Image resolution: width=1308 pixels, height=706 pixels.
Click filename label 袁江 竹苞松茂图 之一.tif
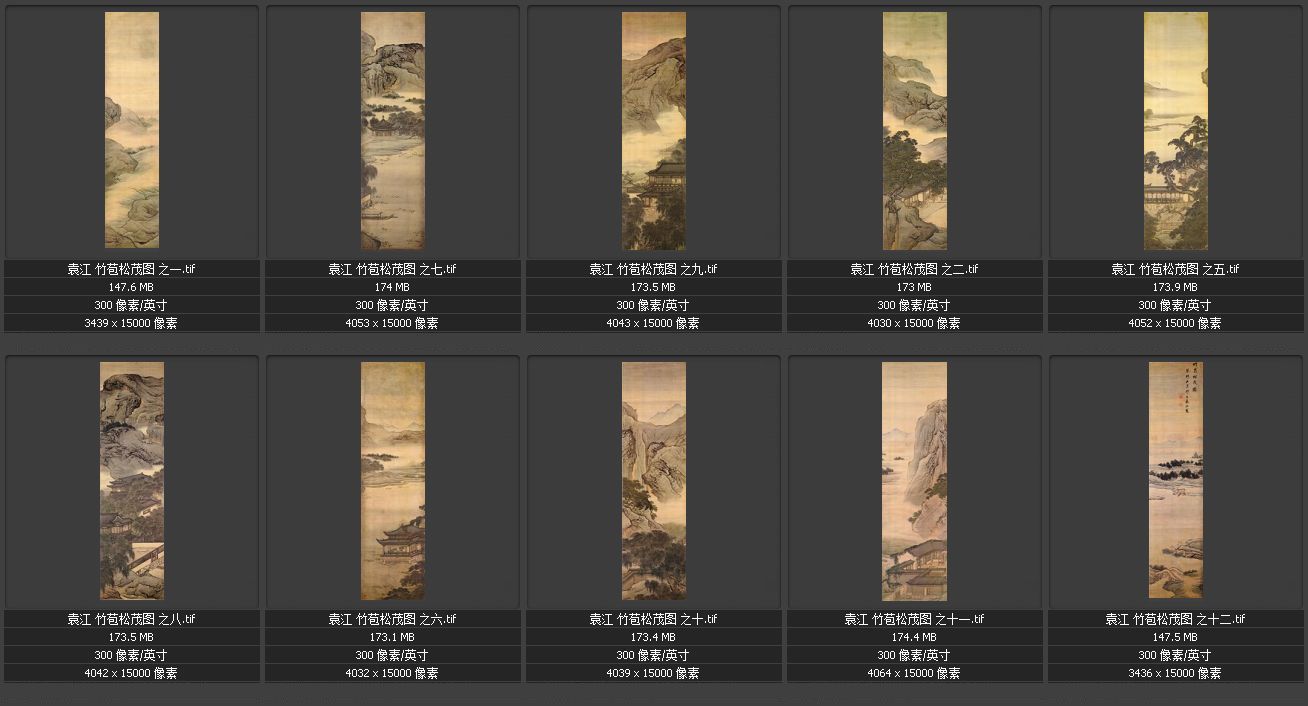click(132, 269)
